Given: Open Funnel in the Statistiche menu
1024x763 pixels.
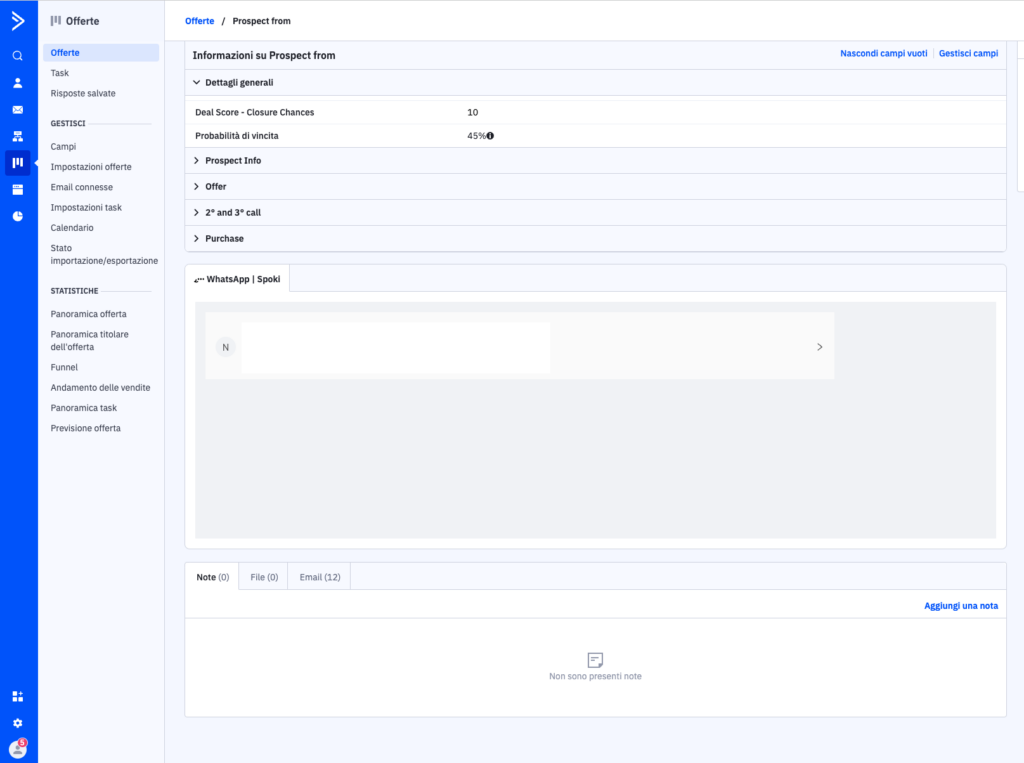Looking at the screenshot, I should pyautogui.click(x=64, y=367).
